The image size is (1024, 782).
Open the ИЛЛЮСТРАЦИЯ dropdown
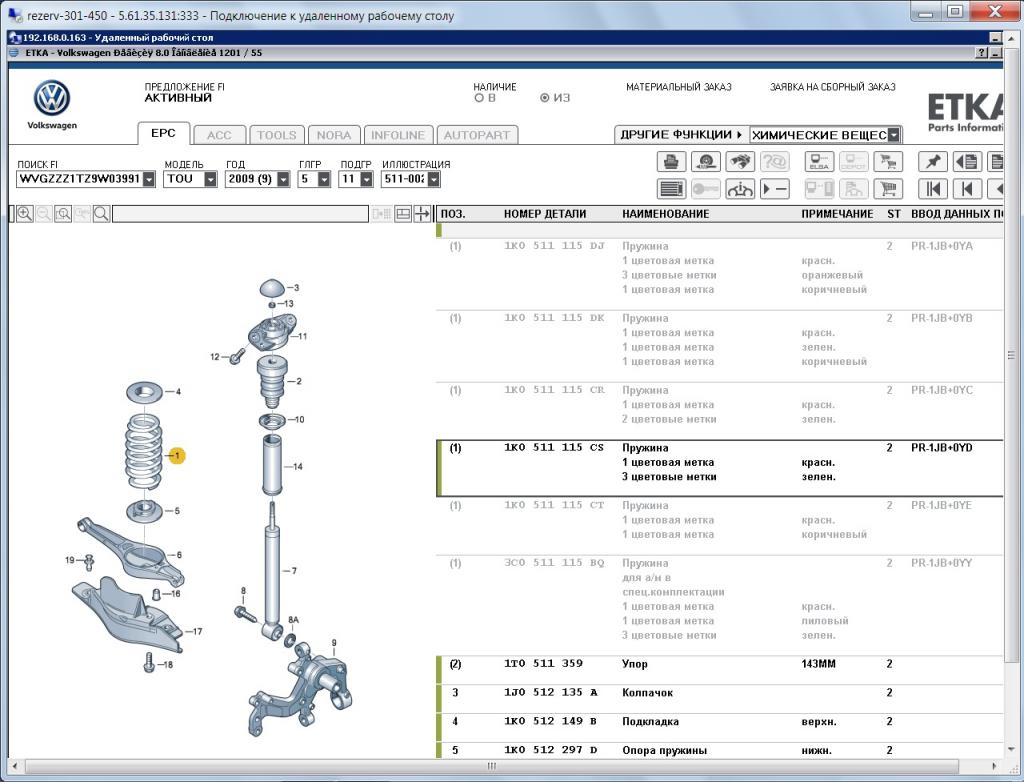434,179
